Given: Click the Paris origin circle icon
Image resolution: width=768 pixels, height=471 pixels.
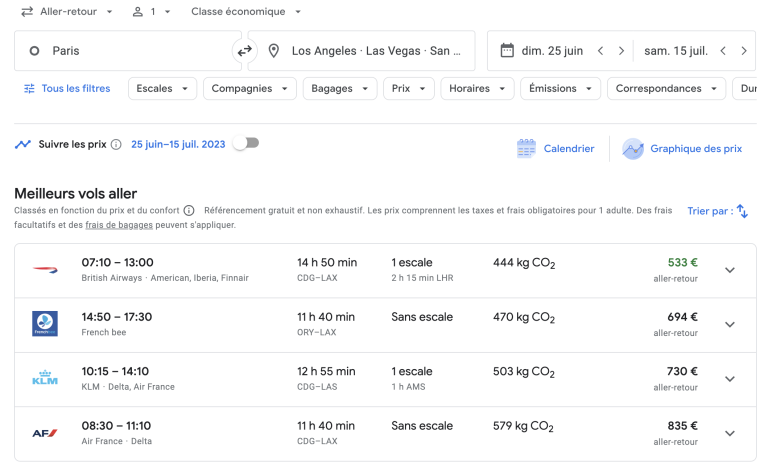Looking at the screenshot, I should tap(34, 50).
